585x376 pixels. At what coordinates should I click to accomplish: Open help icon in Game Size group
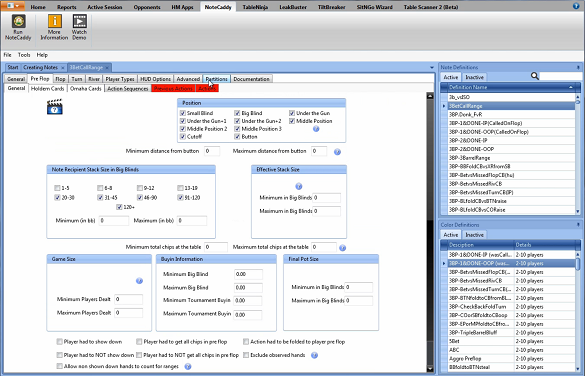coord(139,281)
